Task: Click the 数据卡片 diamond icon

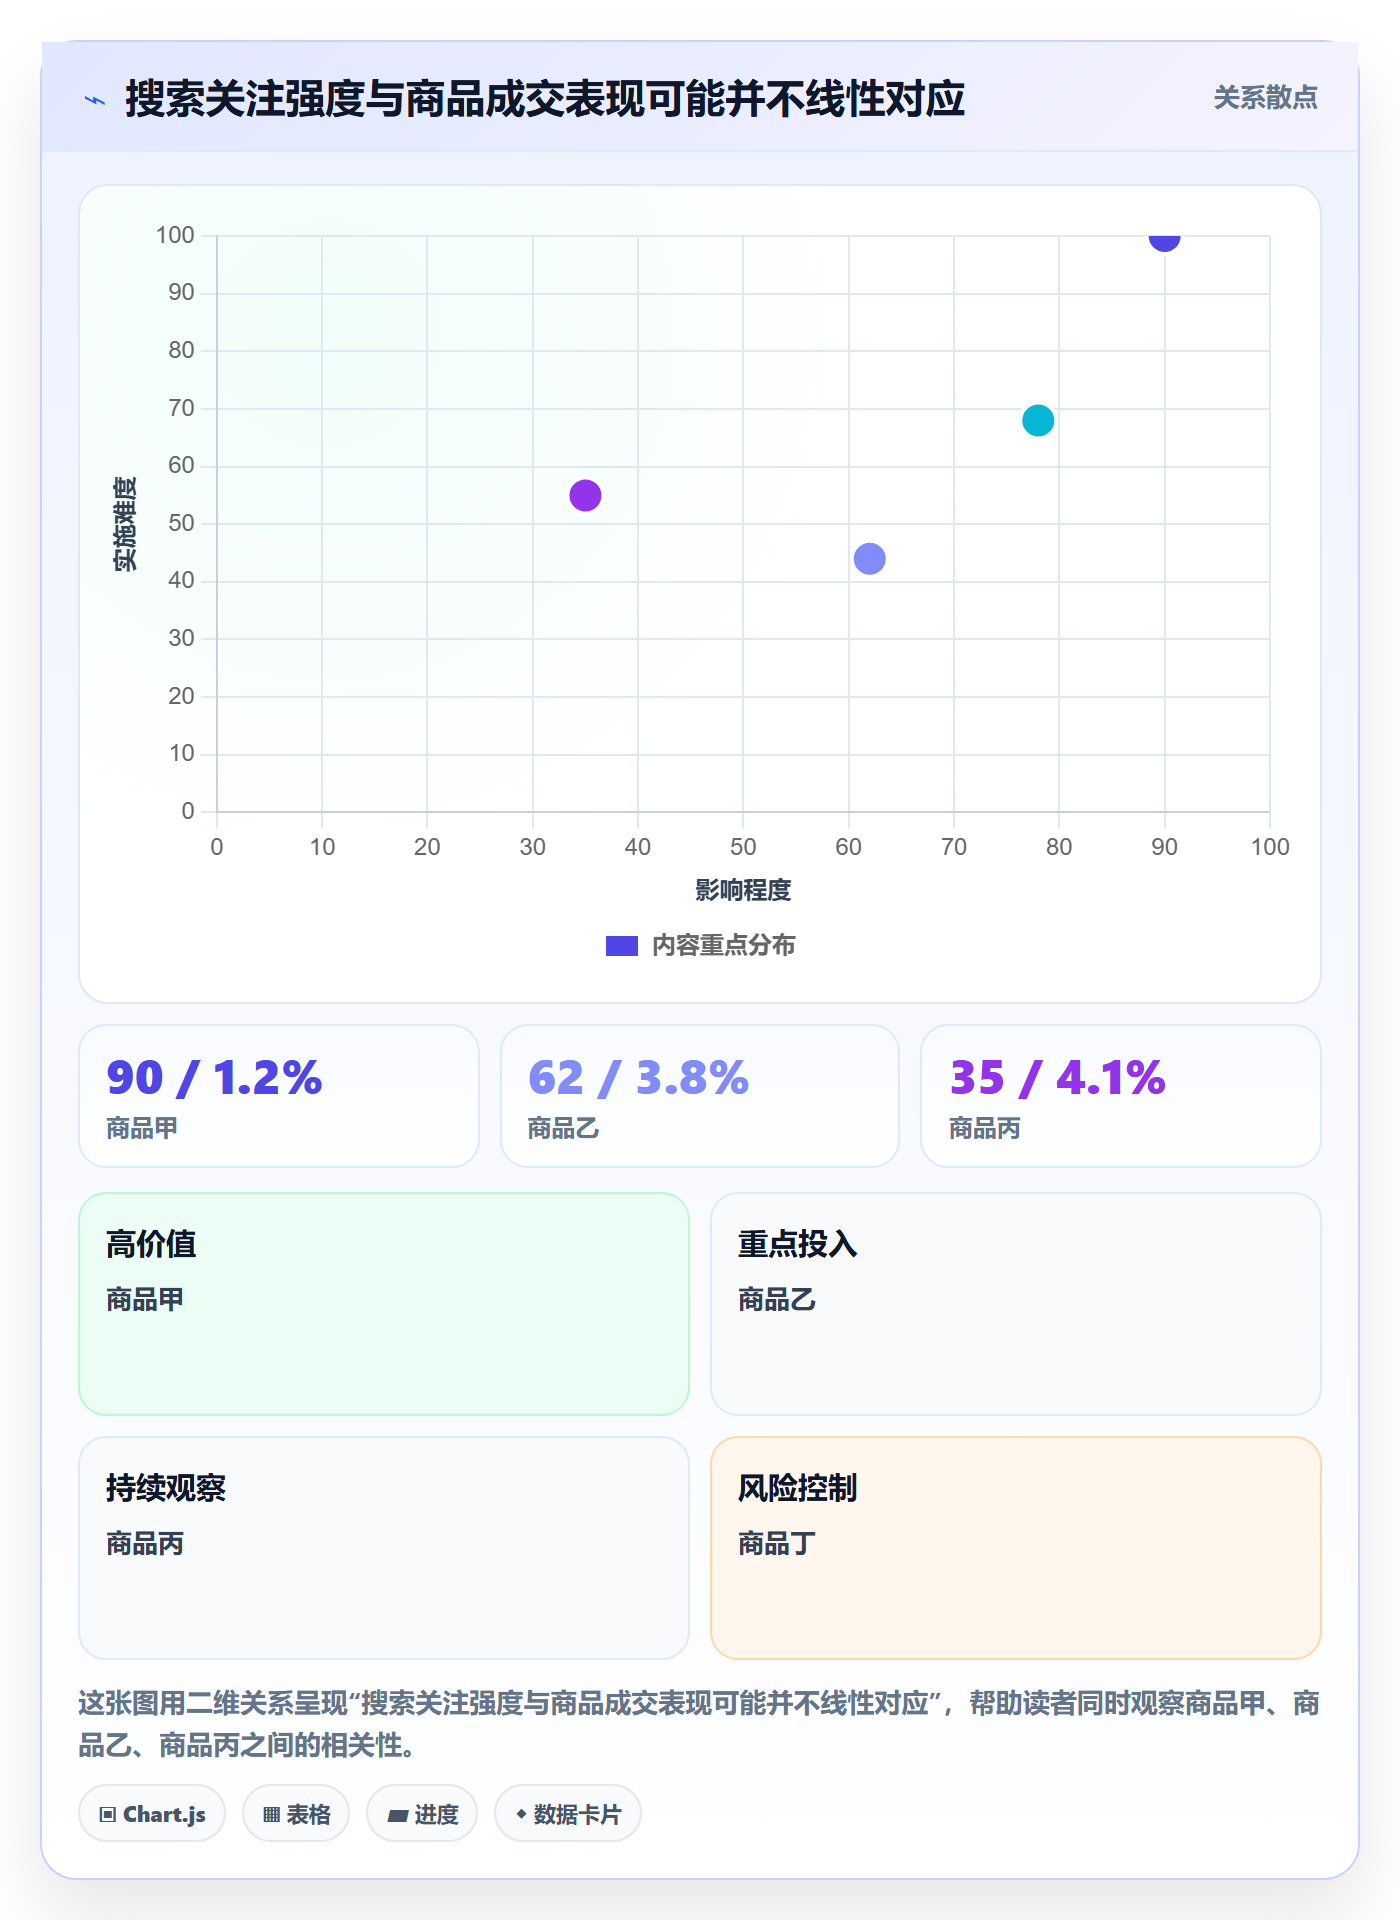Action: (x=521, y=1813)
